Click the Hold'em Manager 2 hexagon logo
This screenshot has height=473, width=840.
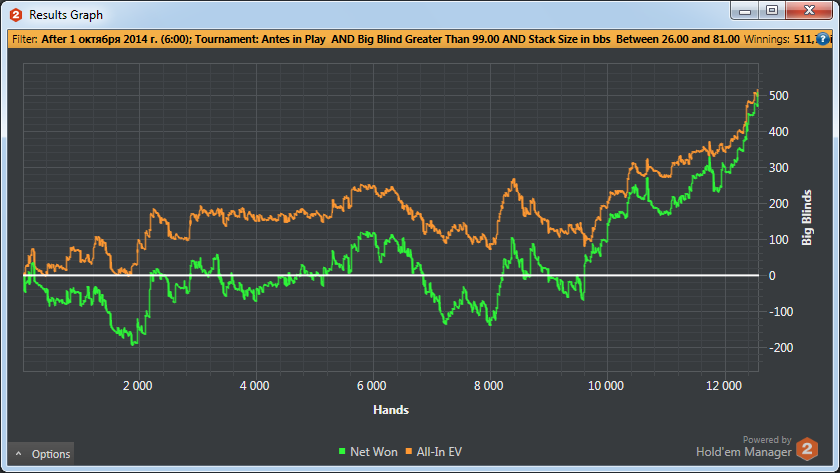(x=807, y=447)
